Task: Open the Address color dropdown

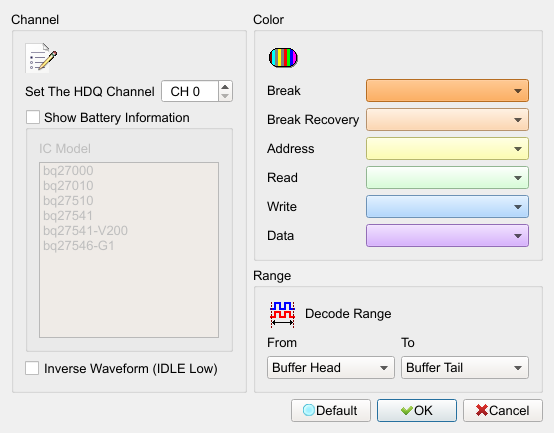Action: pos(447,149)
